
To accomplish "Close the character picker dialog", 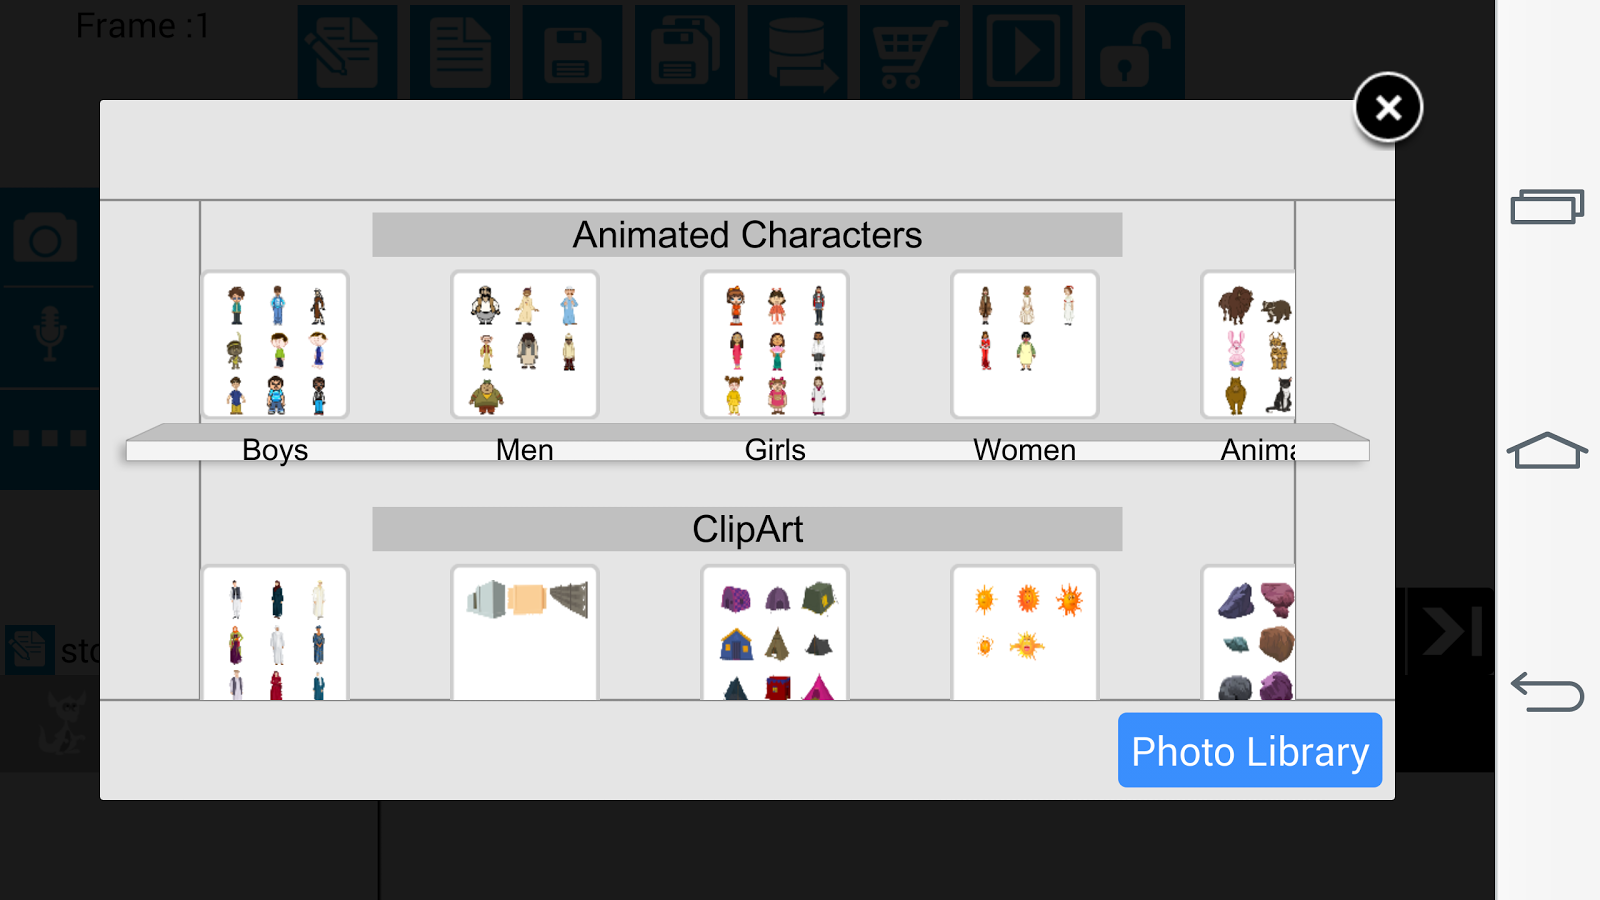I will tap(1388, 107).
